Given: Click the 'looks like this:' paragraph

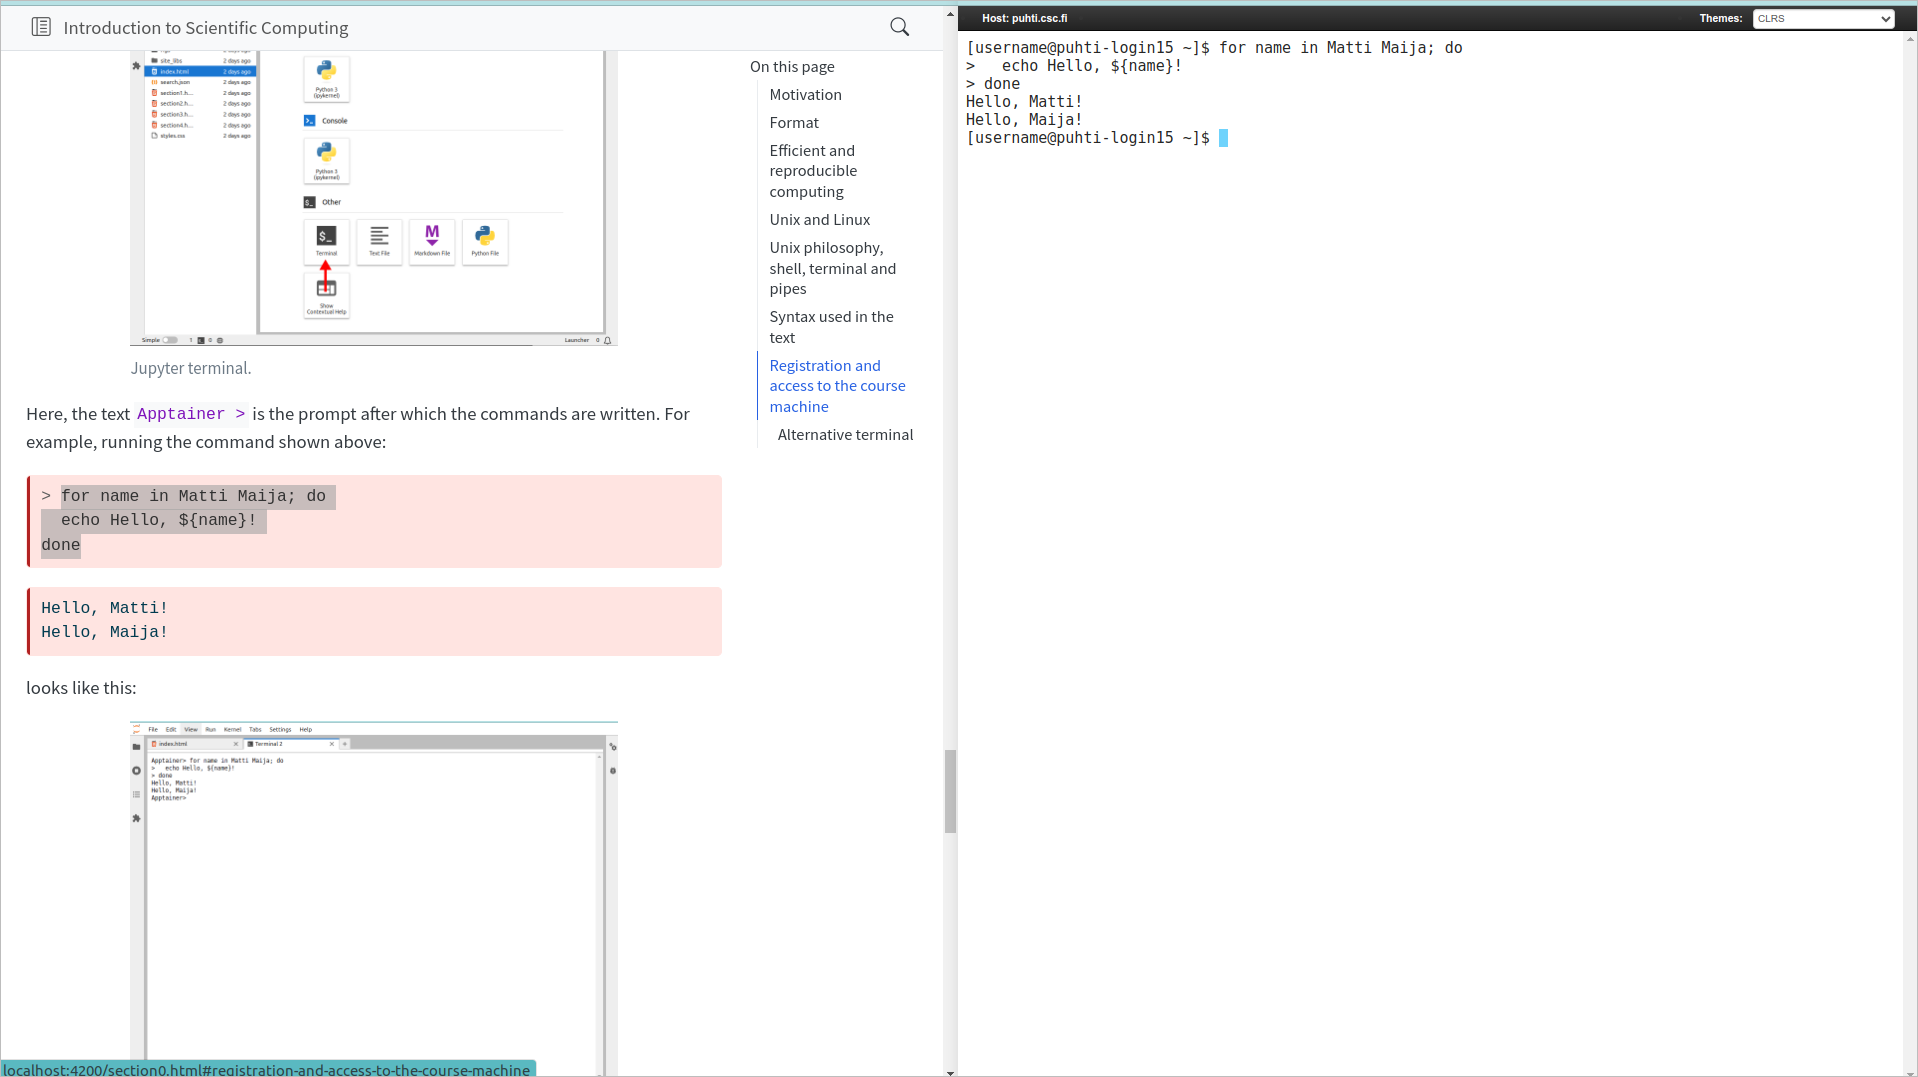Looking at the screenshot, I should (81, 688).
